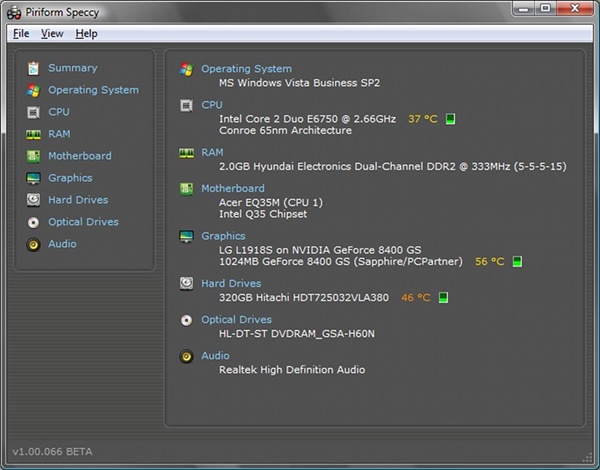Viewport: 600px width, 470px height.
Task: Select Hard Drives in the sidebar
Action: [78, 200]
